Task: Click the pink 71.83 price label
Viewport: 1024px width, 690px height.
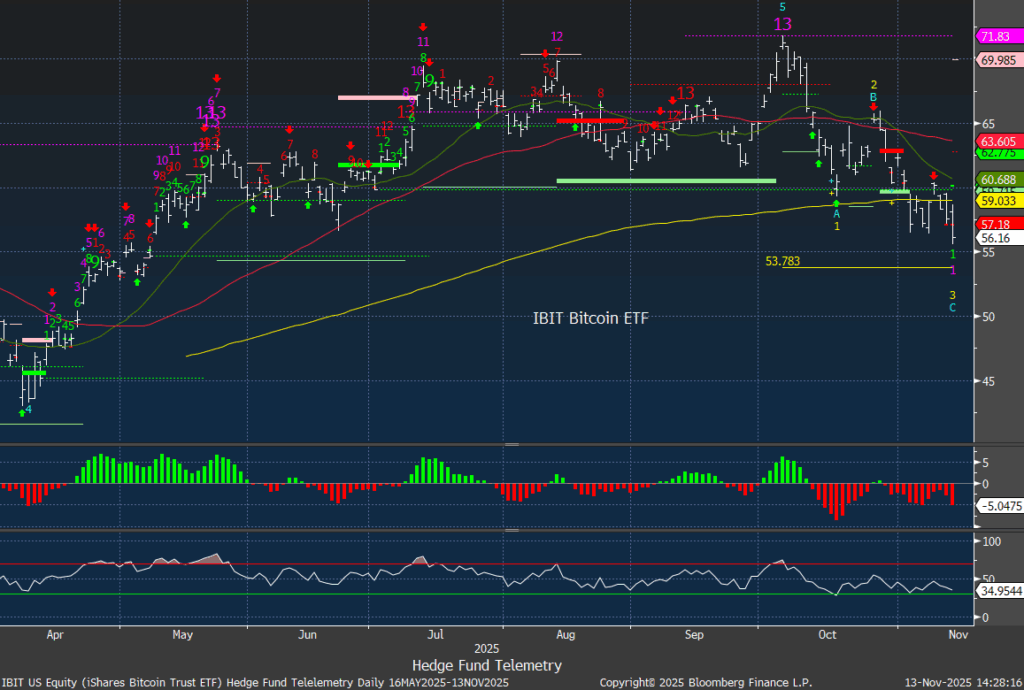Action: [x=995, y=37]
